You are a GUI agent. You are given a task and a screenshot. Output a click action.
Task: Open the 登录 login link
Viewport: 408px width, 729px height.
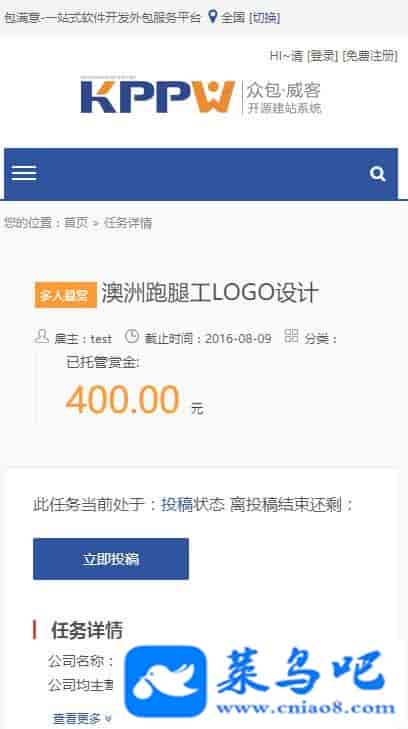(323, 56)
